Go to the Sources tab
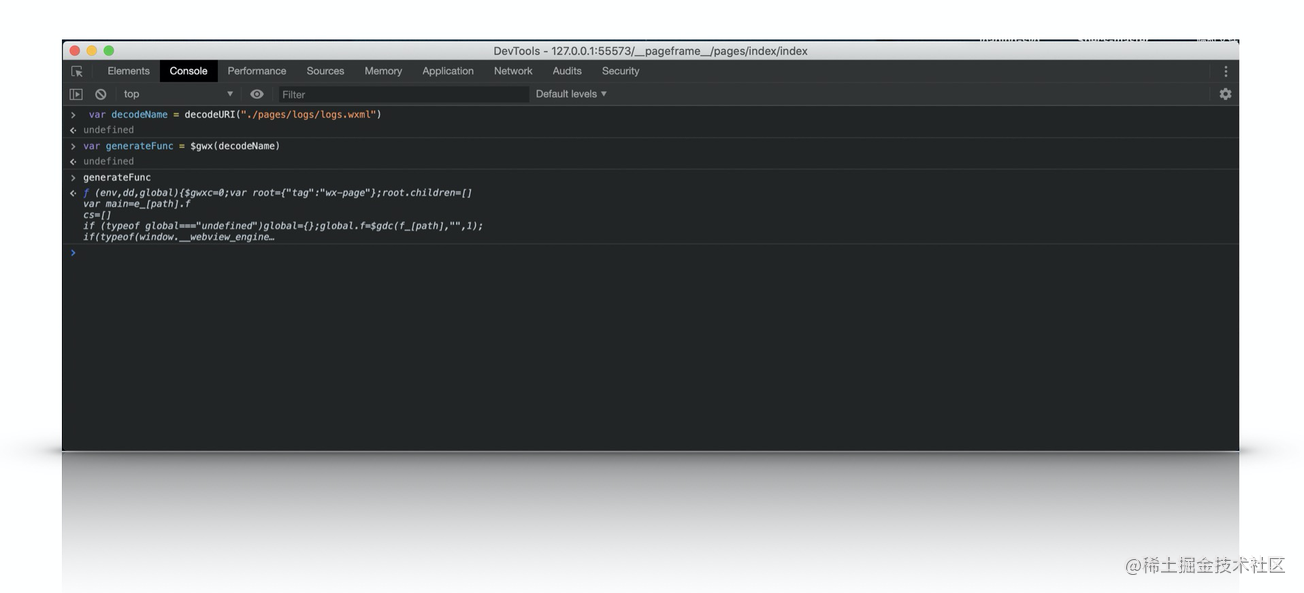 point(325,71)
